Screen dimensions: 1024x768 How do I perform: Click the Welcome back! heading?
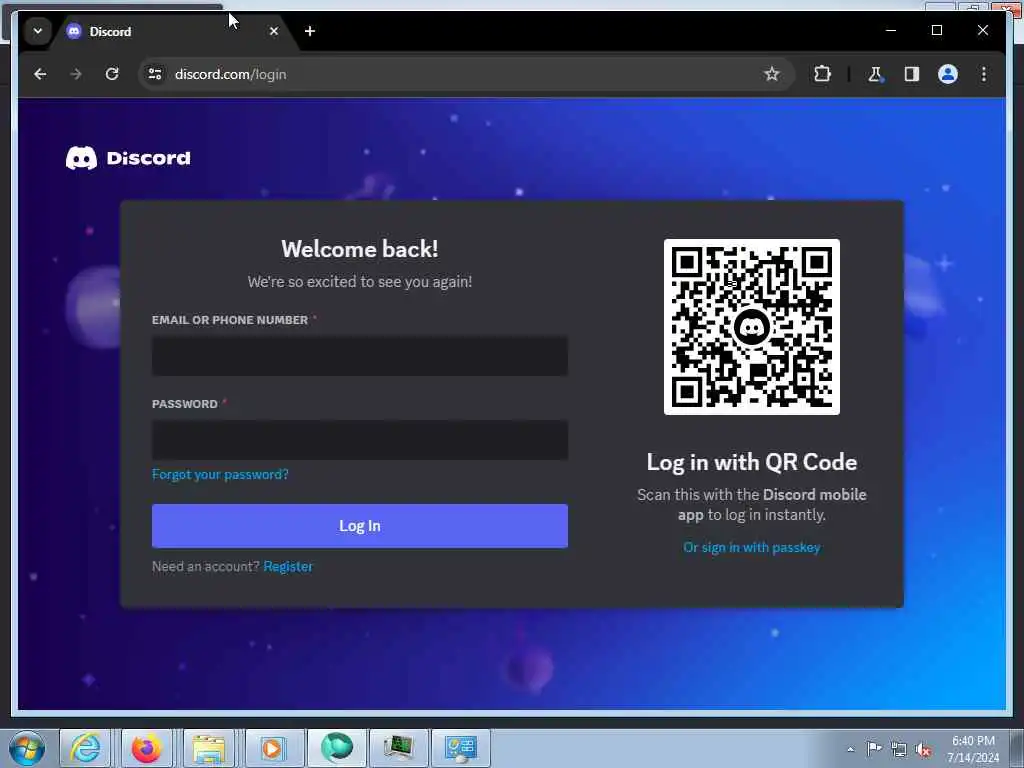(360, 249)
